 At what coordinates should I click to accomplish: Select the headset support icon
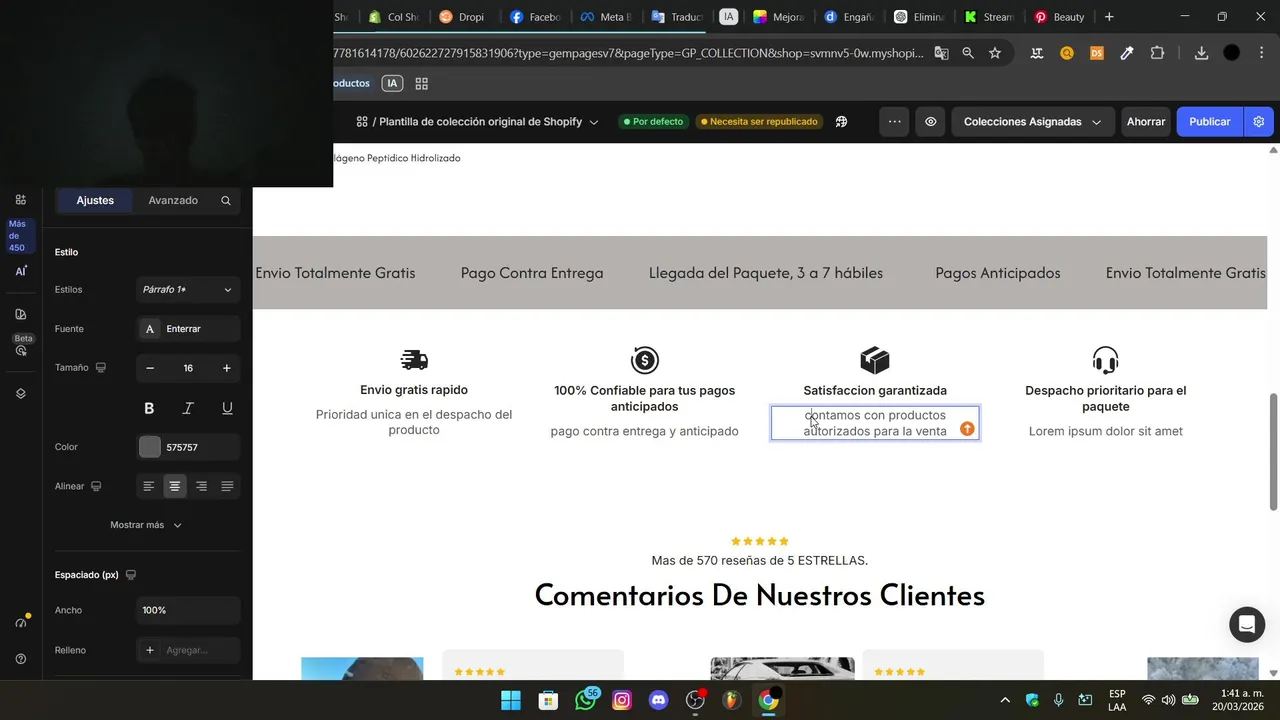click(1105, 360)
